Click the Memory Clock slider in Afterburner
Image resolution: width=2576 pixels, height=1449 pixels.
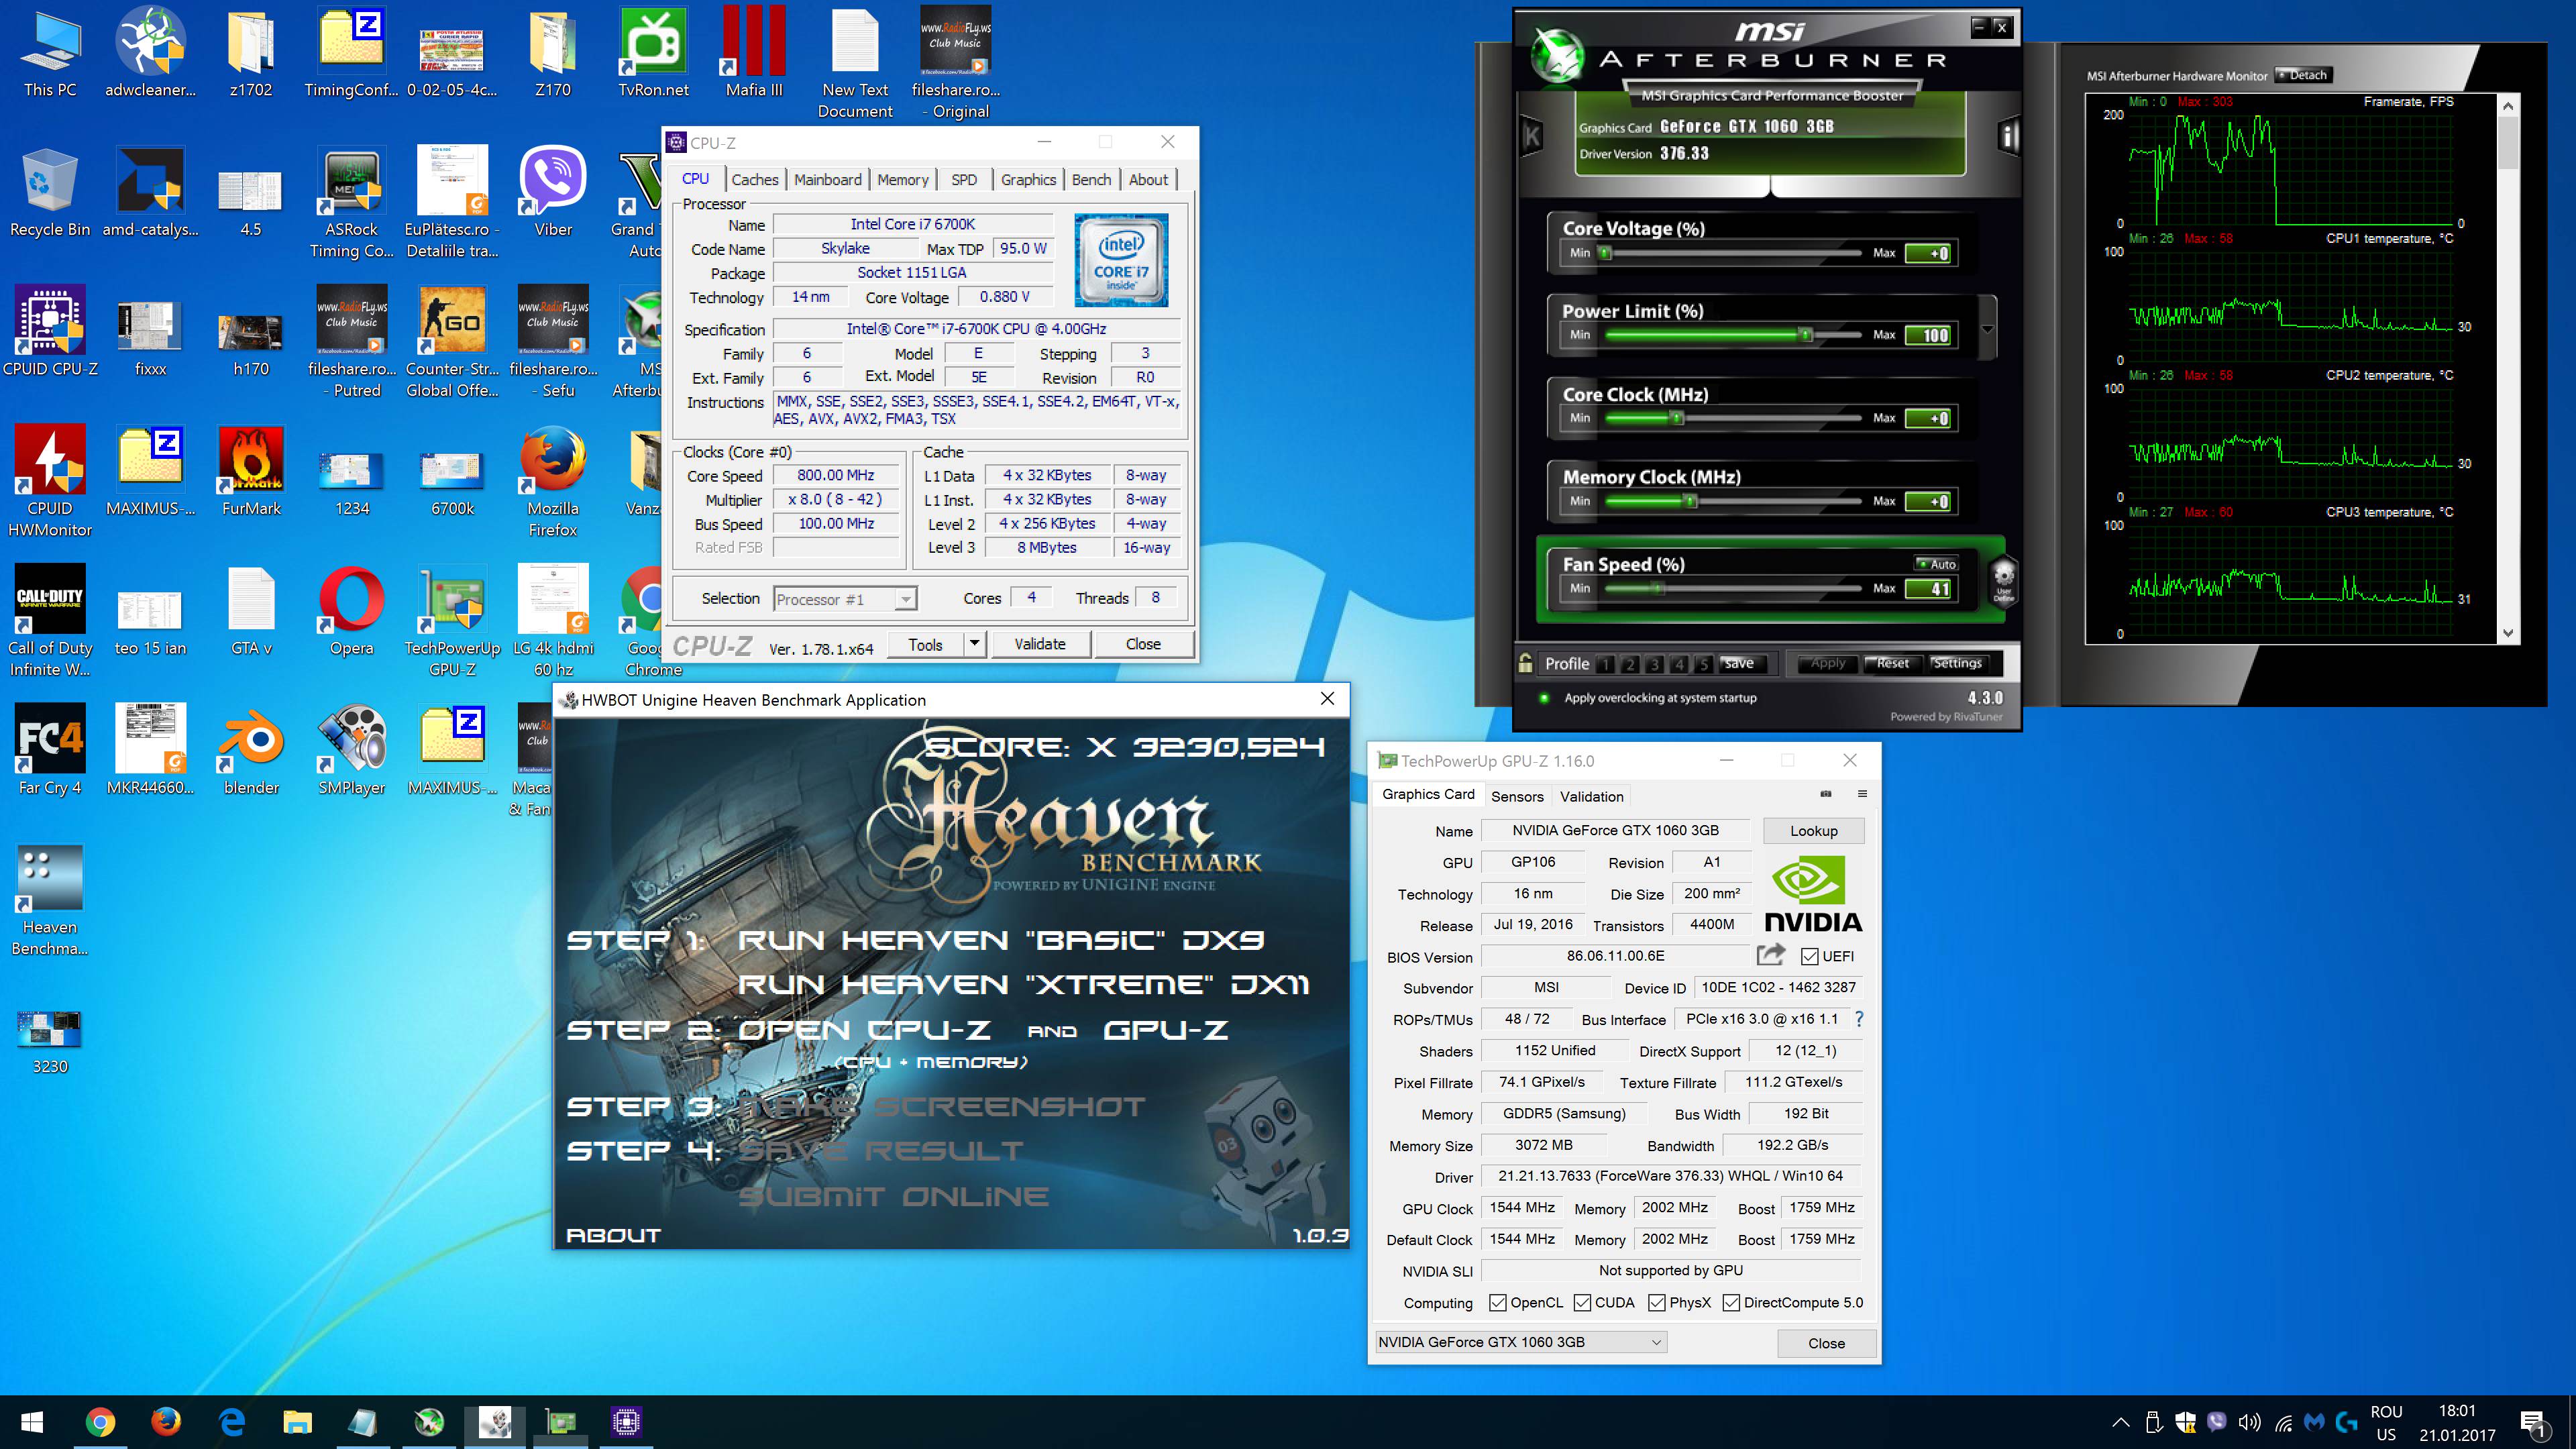click(x=1732, y=502)
